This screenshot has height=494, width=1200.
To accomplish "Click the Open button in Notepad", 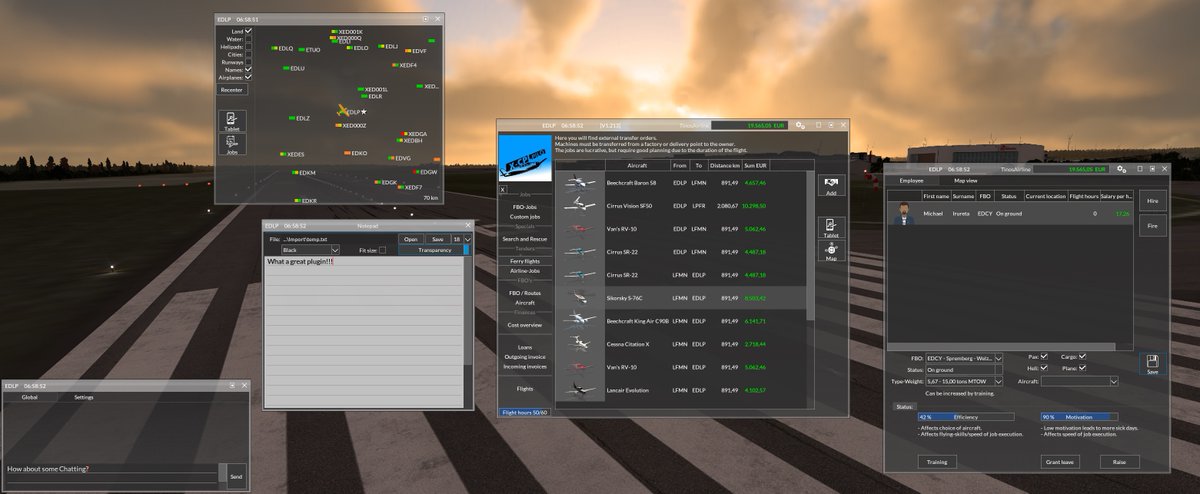I will 410,239.
